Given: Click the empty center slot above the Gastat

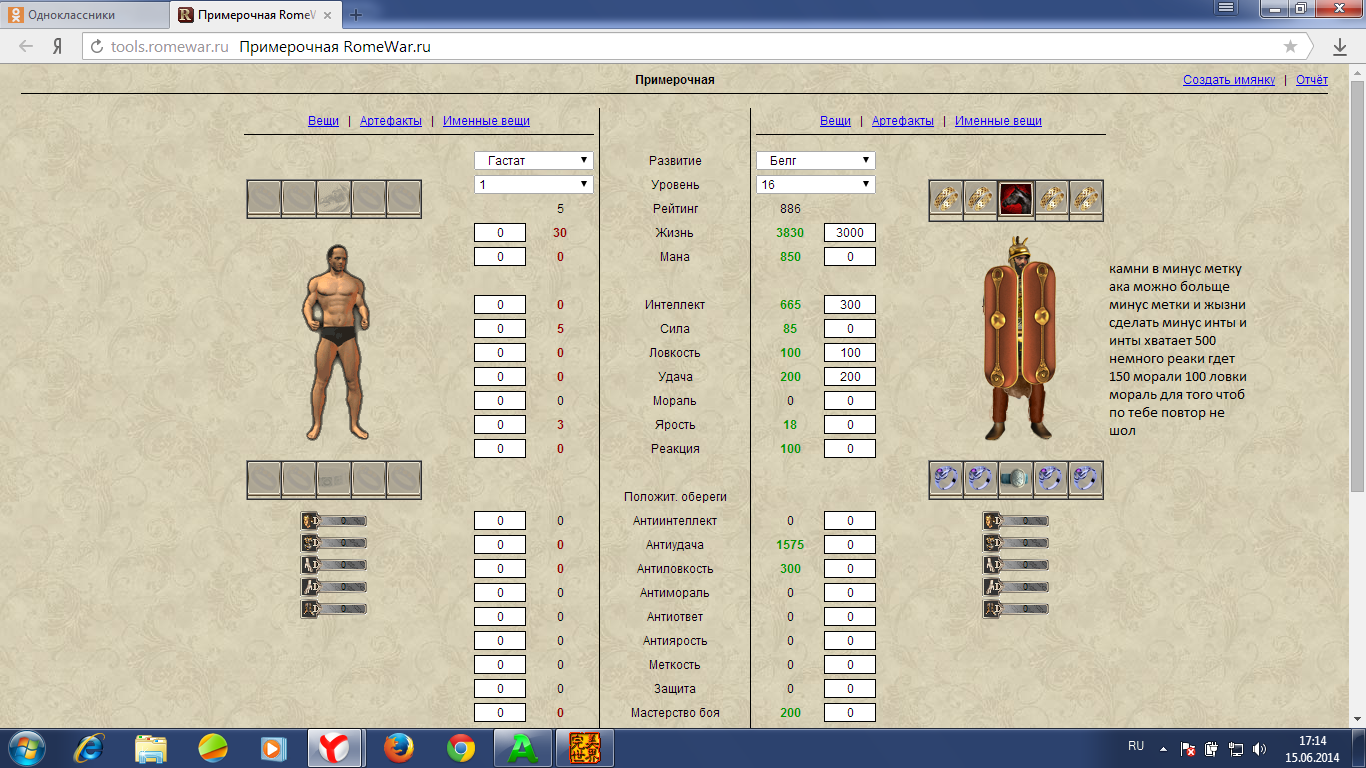Looking at the screenshot, I should [x=334, y=199].
